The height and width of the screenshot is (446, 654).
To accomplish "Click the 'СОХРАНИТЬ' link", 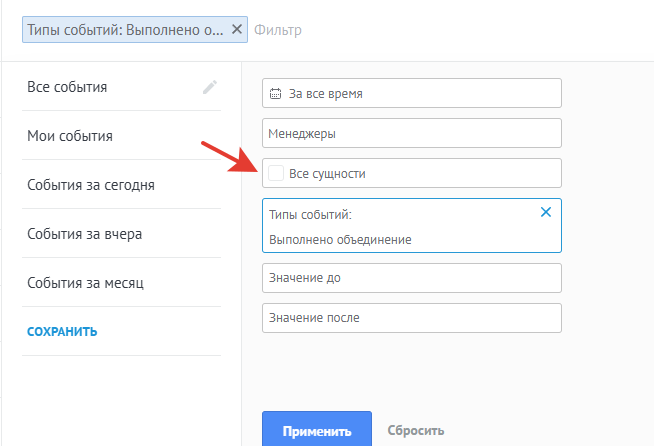I will point(62,331).
